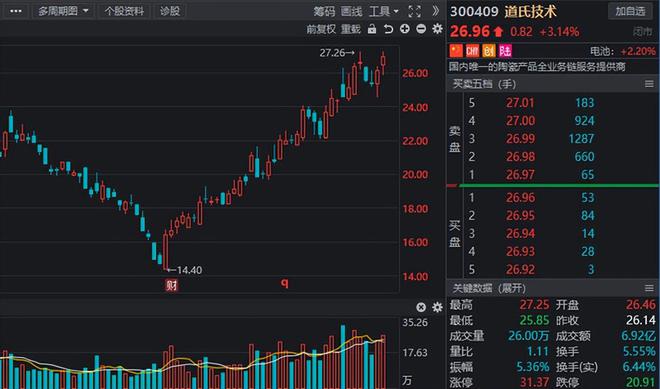Click sell level 1 price 26.97

pyautogui.click(x=520, y=174)
